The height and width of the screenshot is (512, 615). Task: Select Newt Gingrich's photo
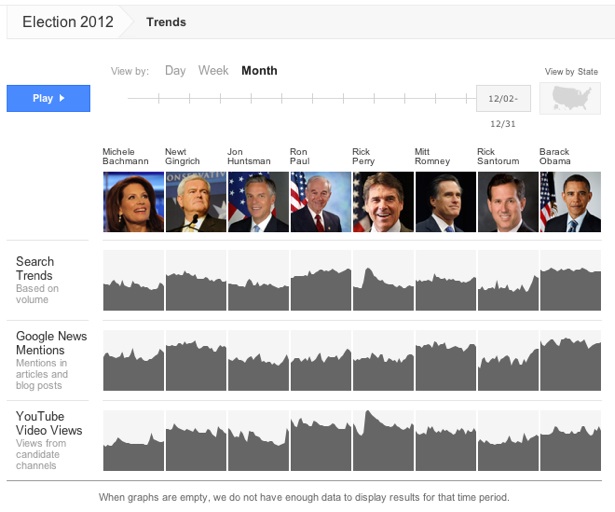[x=195, y=202]
